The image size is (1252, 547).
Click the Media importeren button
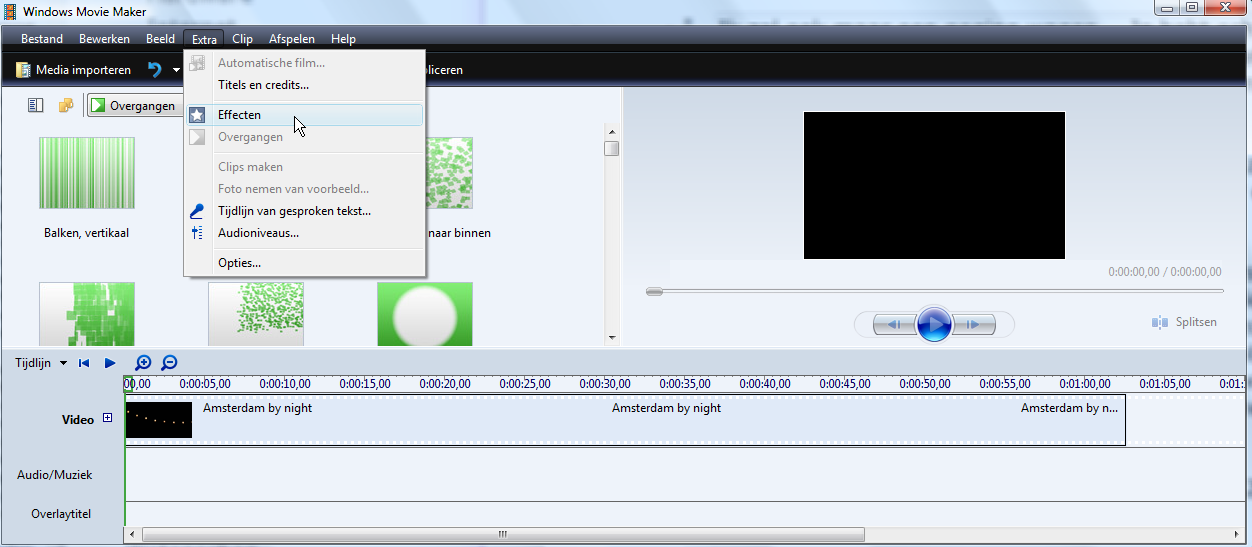(x=74, y=70)
